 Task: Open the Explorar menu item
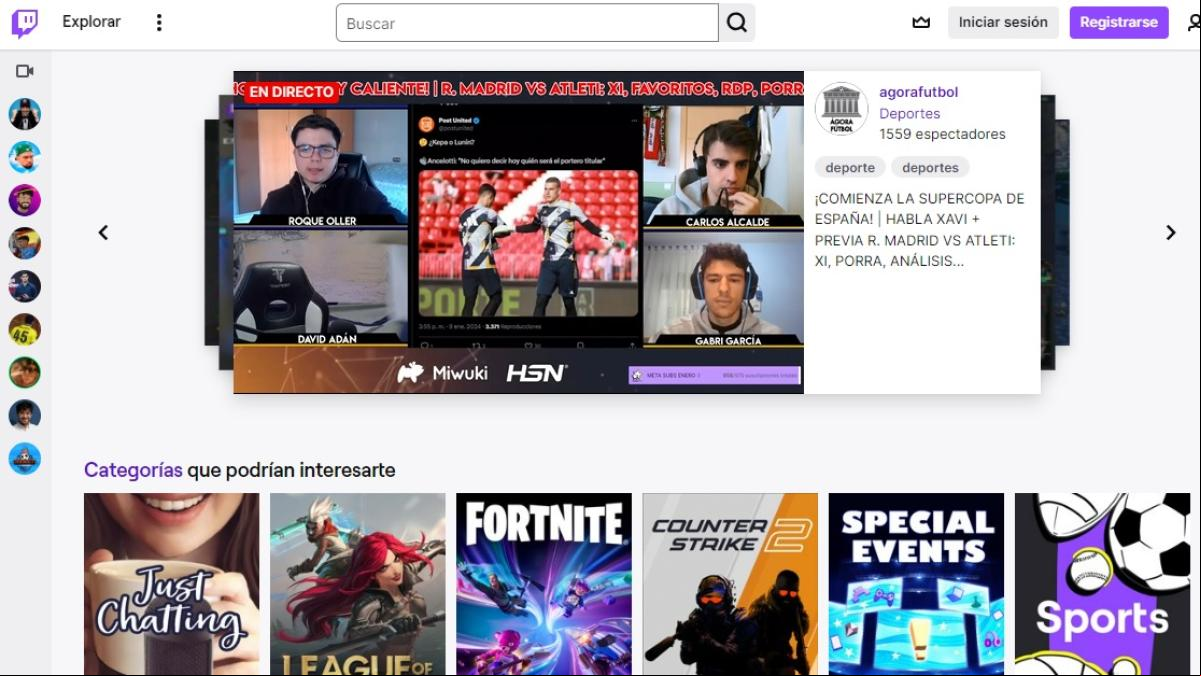click(91, 22)
